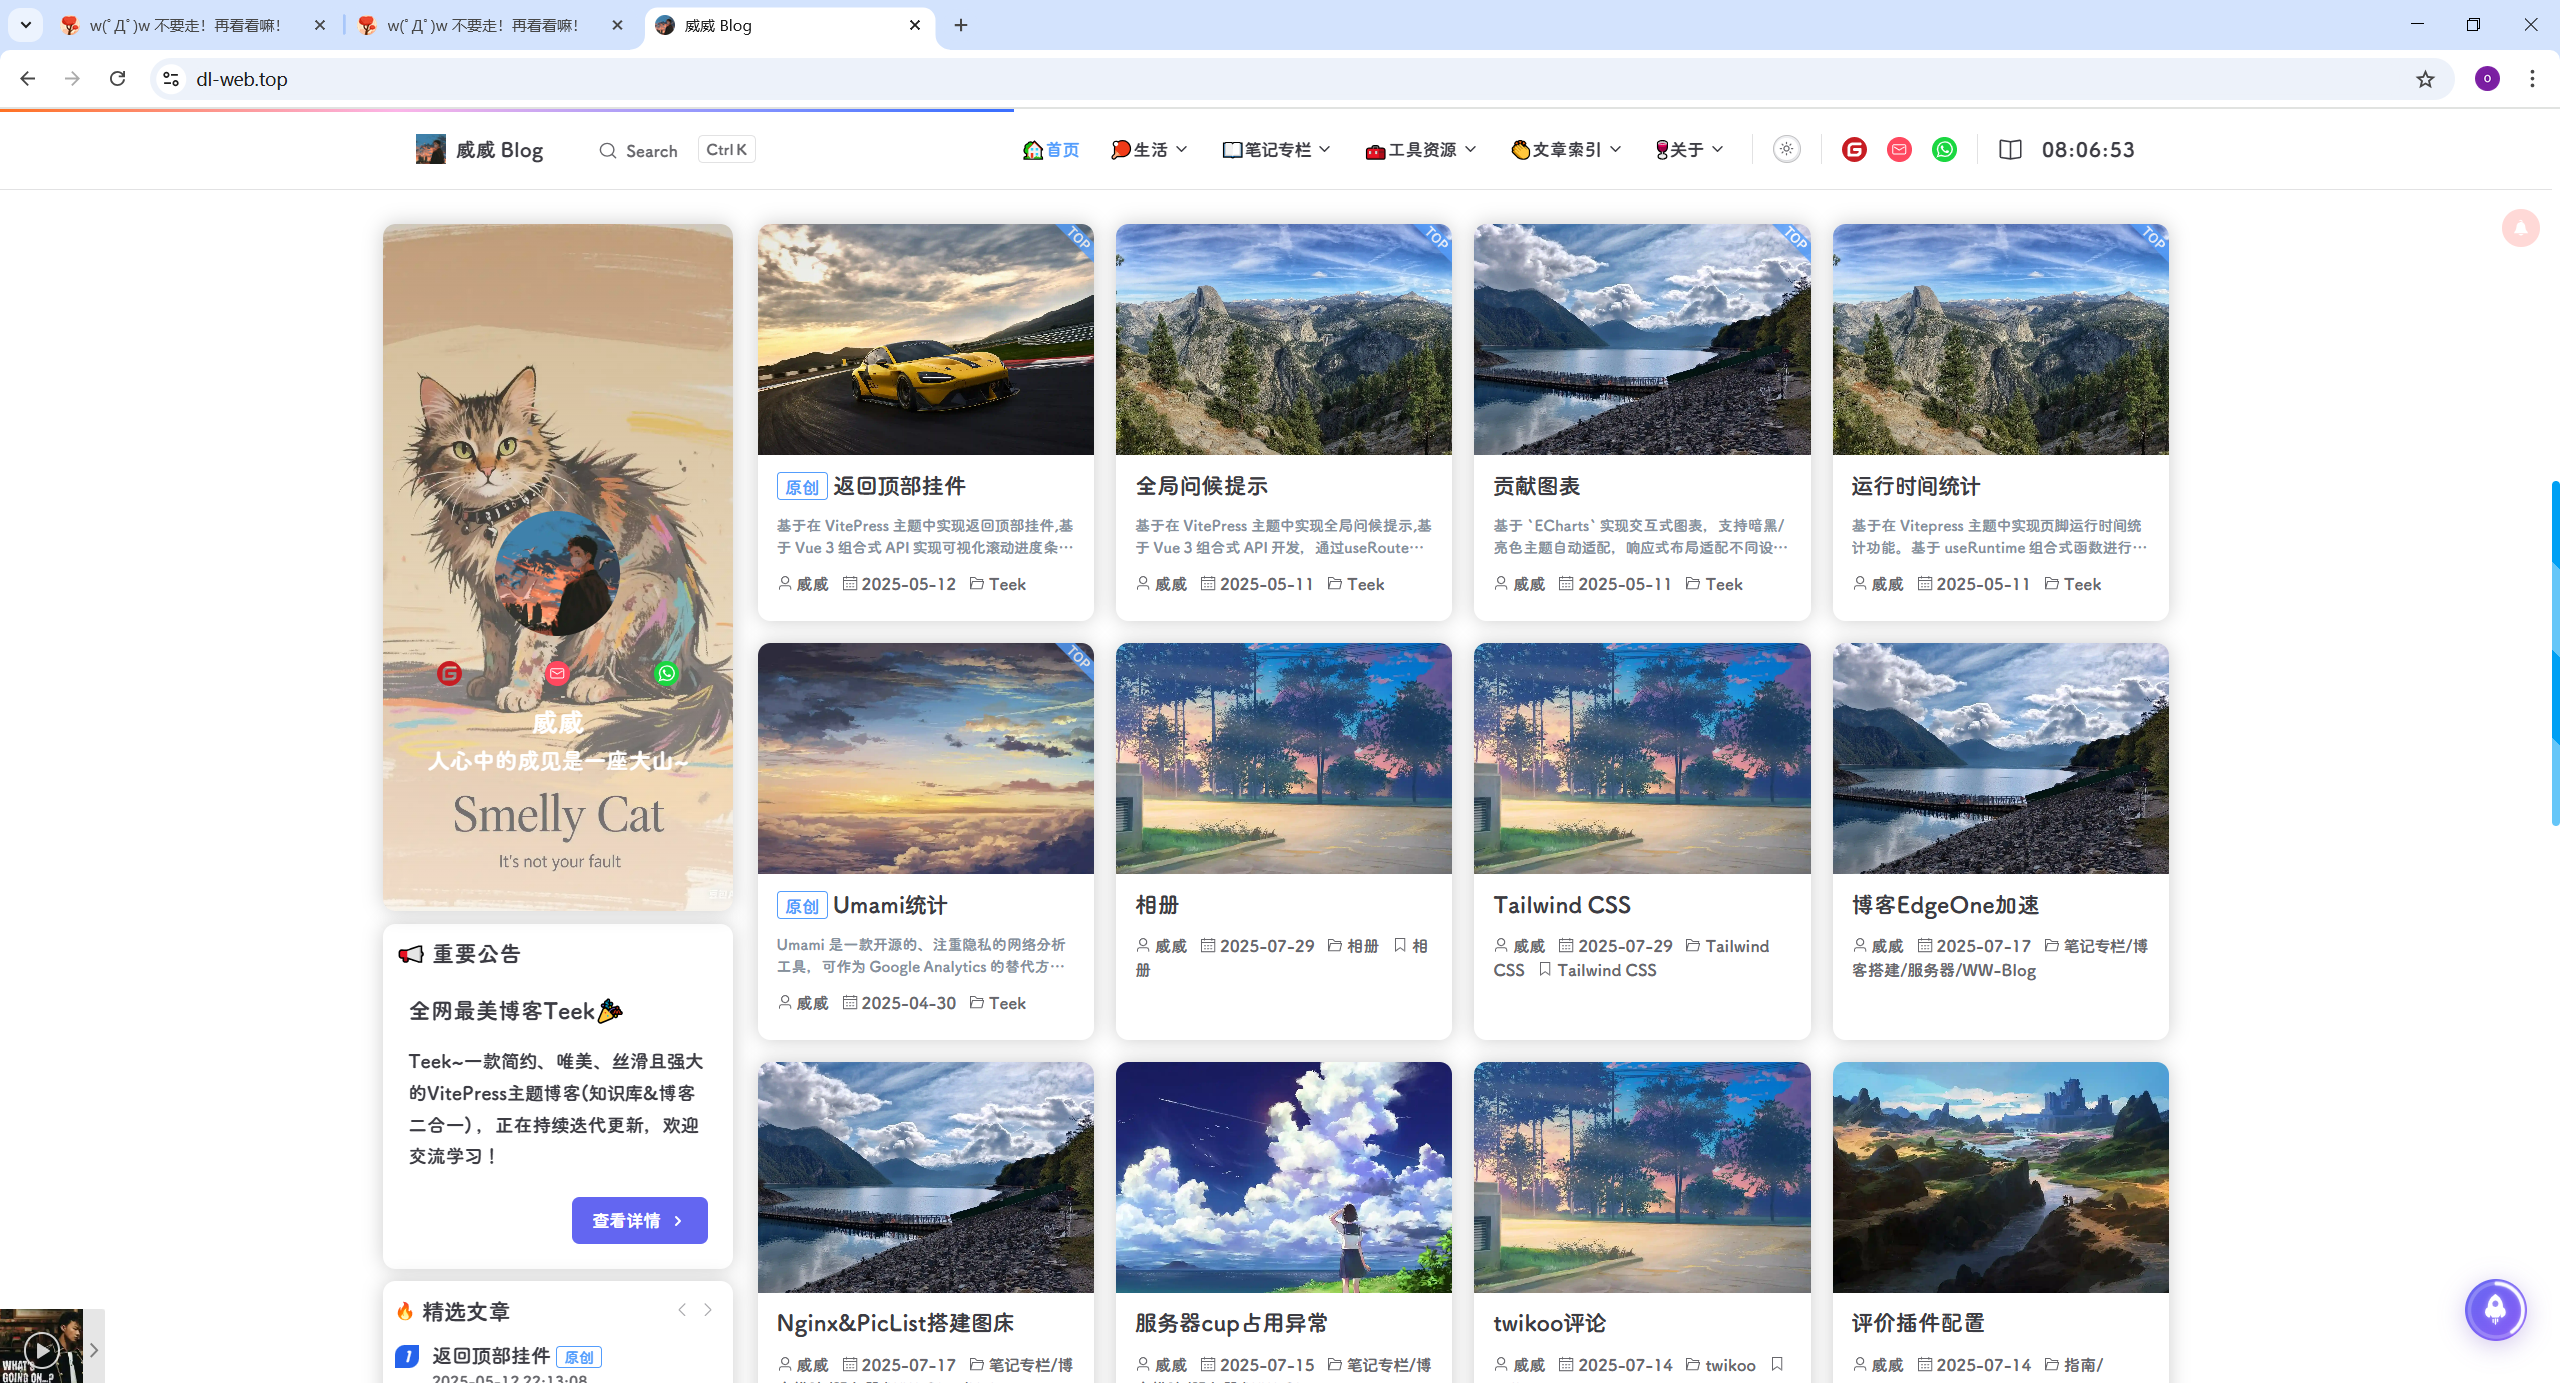Click the book layout icon beside clock
The image size is (2560, 1383).
tap(2010, 150)
